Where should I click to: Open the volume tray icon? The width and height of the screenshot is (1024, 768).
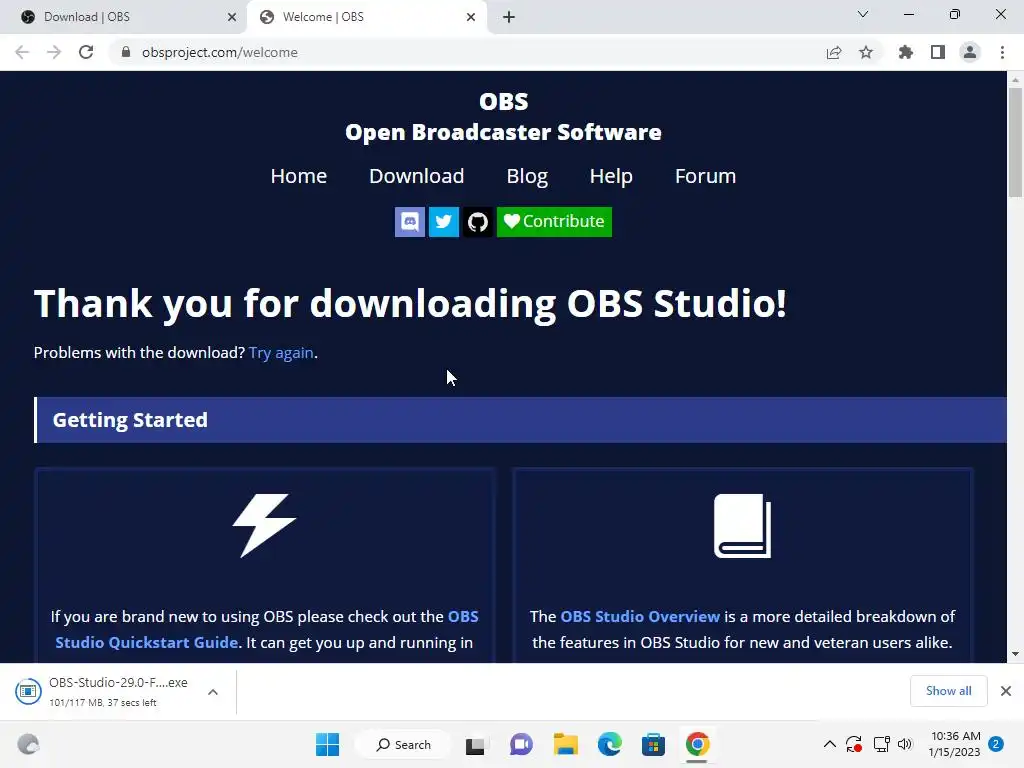tap(905, 744)
